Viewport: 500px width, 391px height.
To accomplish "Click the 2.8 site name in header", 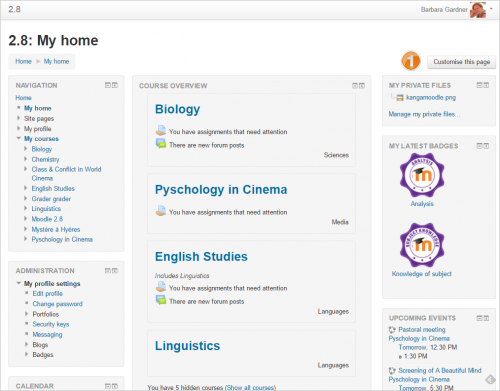I will [14, 9].
